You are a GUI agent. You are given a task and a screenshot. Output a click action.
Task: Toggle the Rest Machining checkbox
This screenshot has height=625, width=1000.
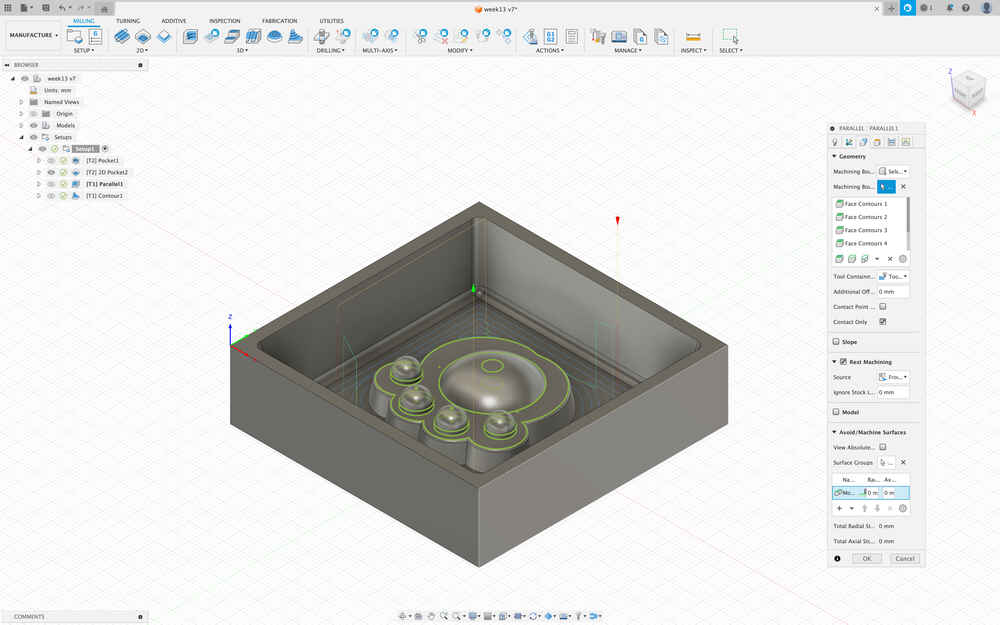pyautogui.click(x=843, y=362)
